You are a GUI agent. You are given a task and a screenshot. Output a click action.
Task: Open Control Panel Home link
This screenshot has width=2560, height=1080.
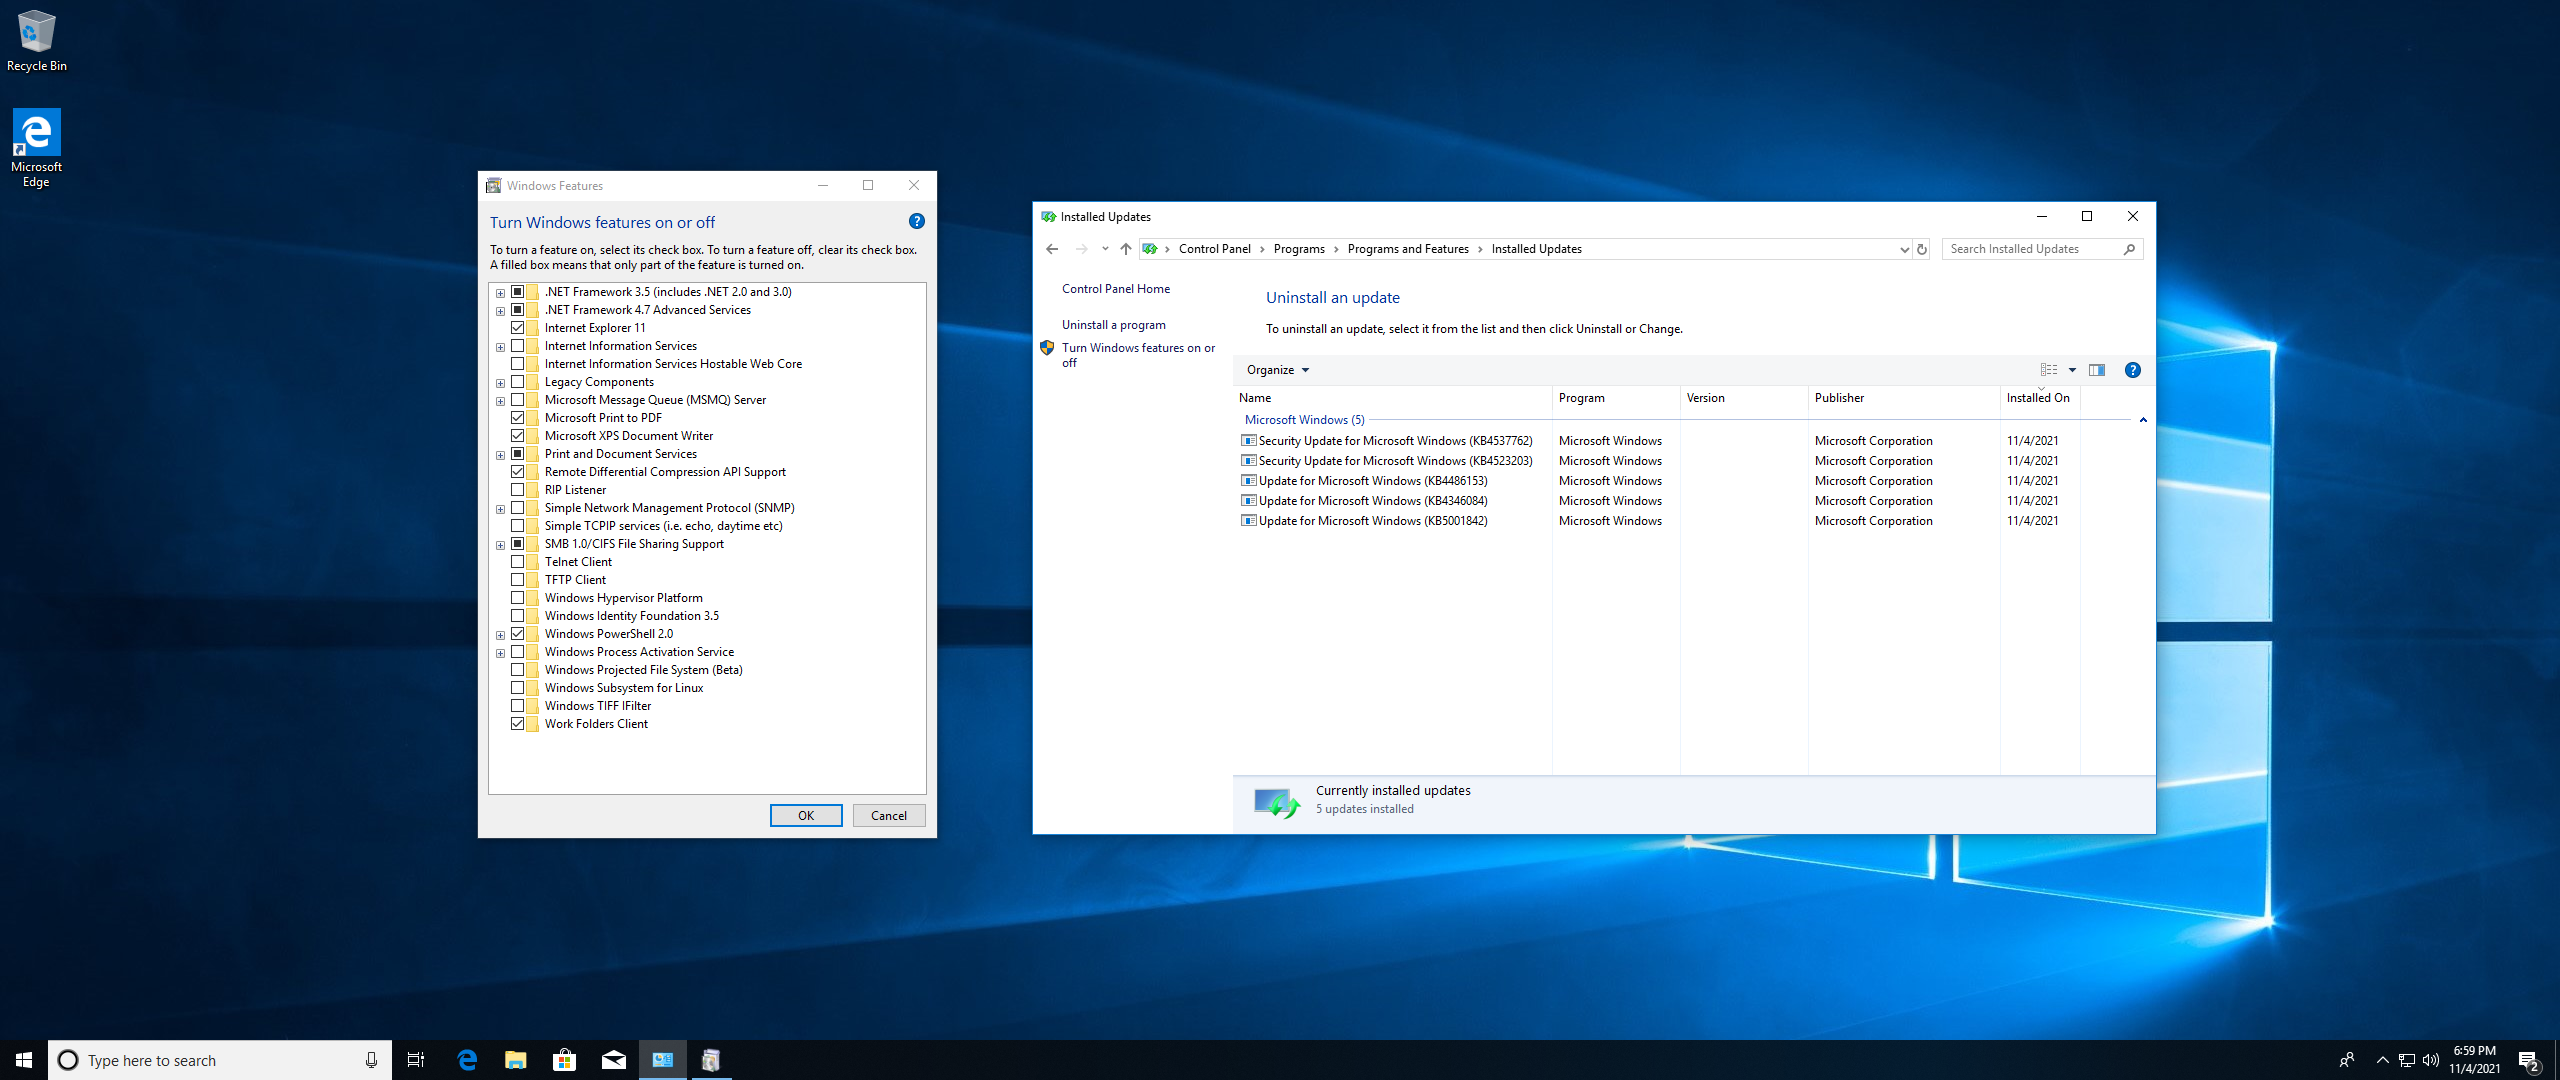tap(1116, 289)
